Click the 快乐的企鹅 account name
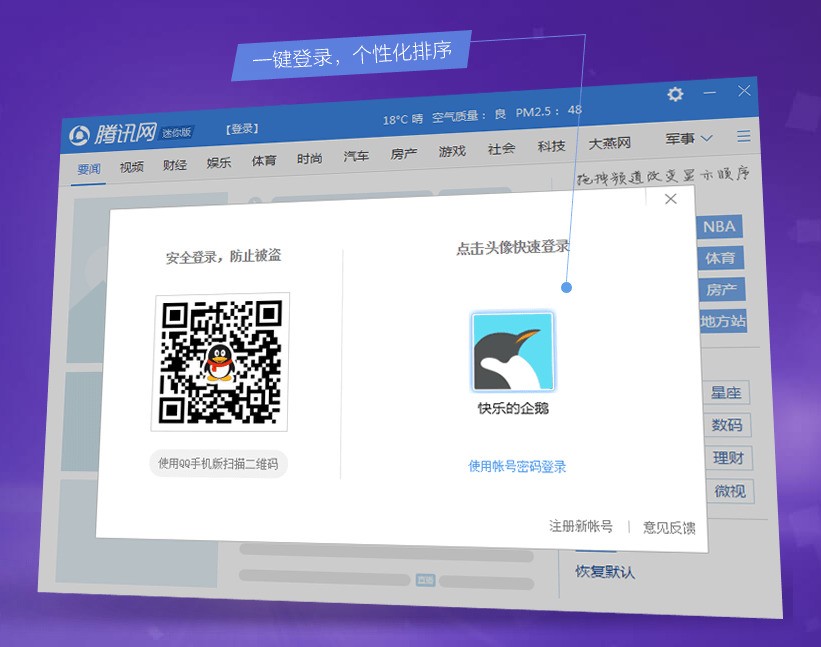The image size is (821, 647). pos(513,408)
